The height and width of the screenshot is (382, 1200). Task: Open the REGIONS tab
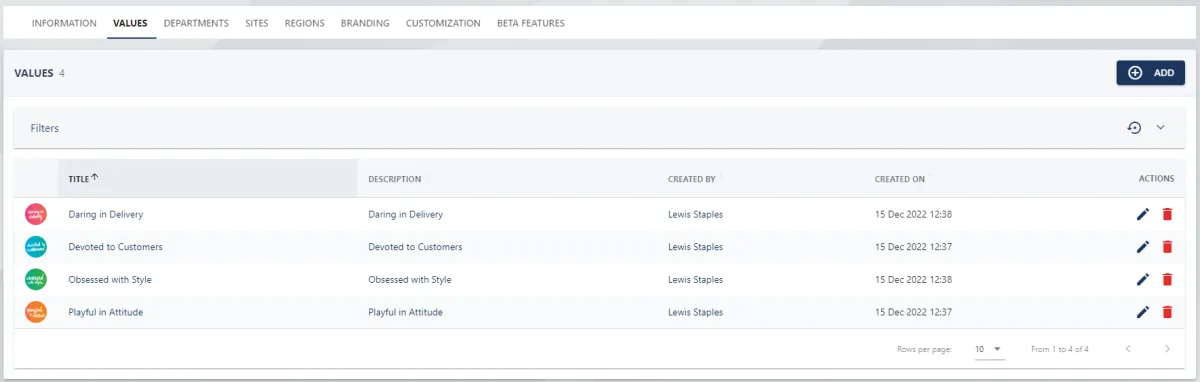click(x=304, y=23)
